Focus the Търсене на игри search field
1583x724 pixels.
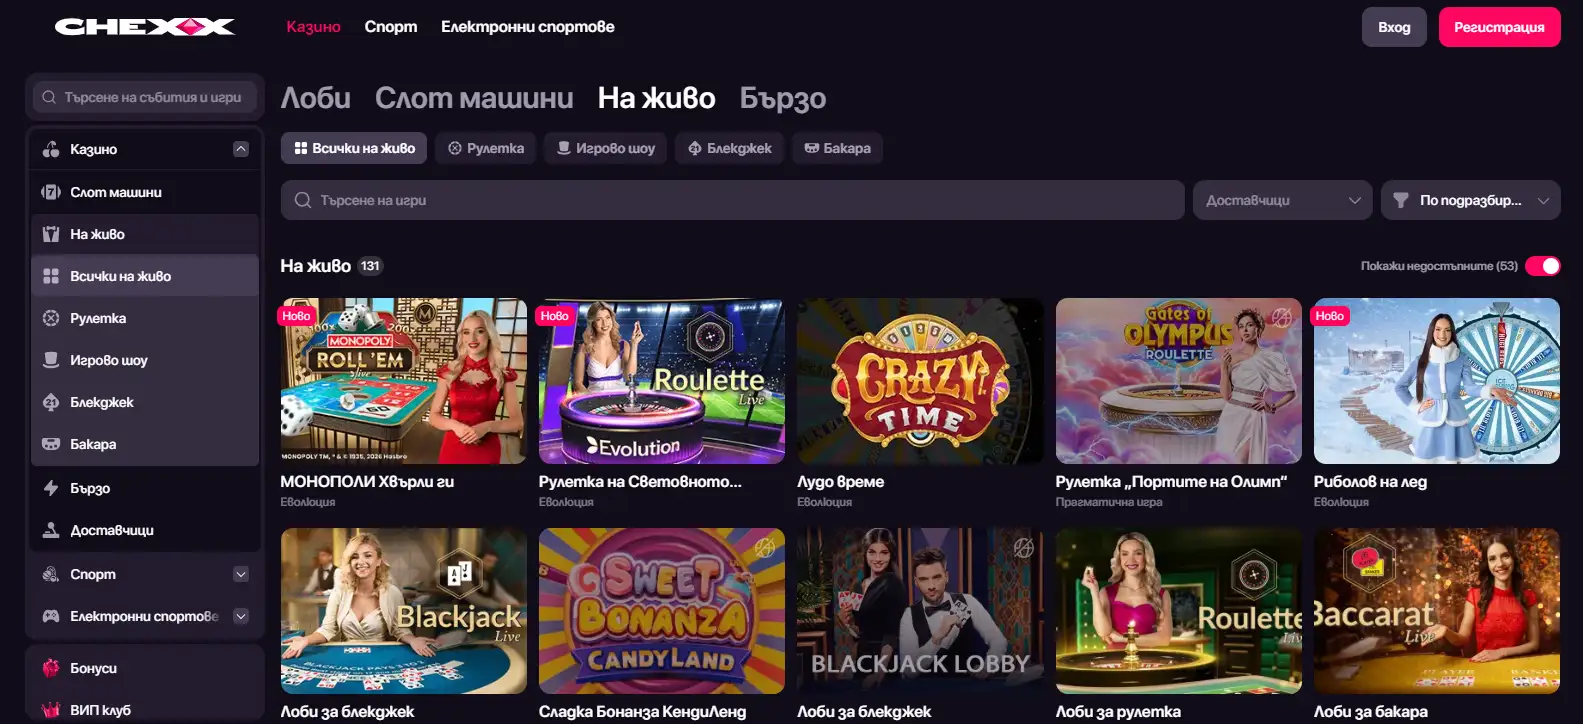point(732,200)
